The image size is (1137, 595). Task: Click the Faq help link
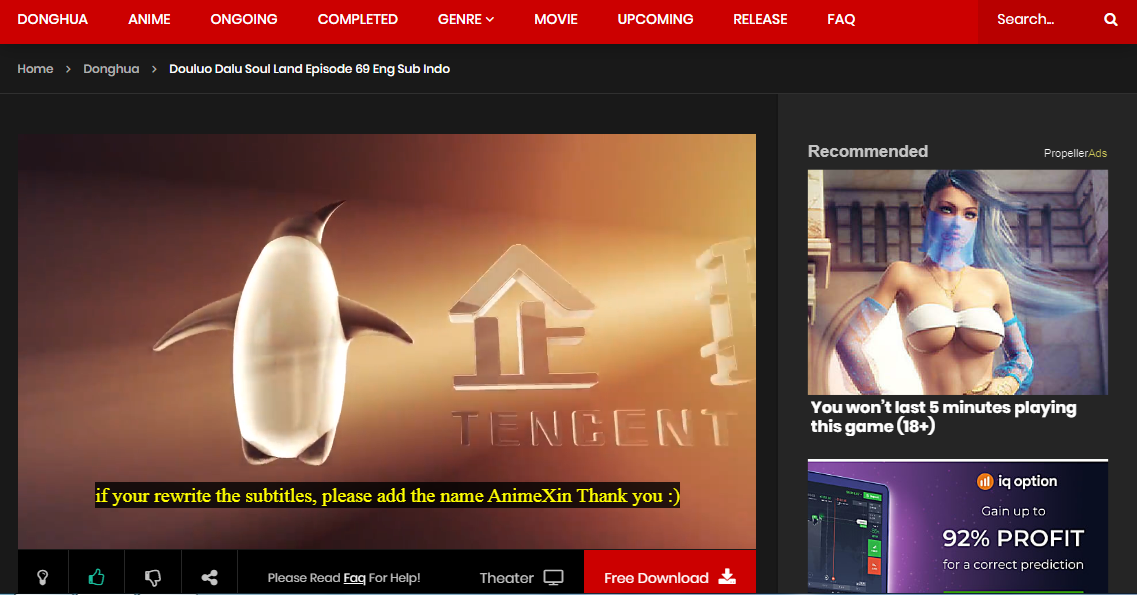[x=354, y=578]
